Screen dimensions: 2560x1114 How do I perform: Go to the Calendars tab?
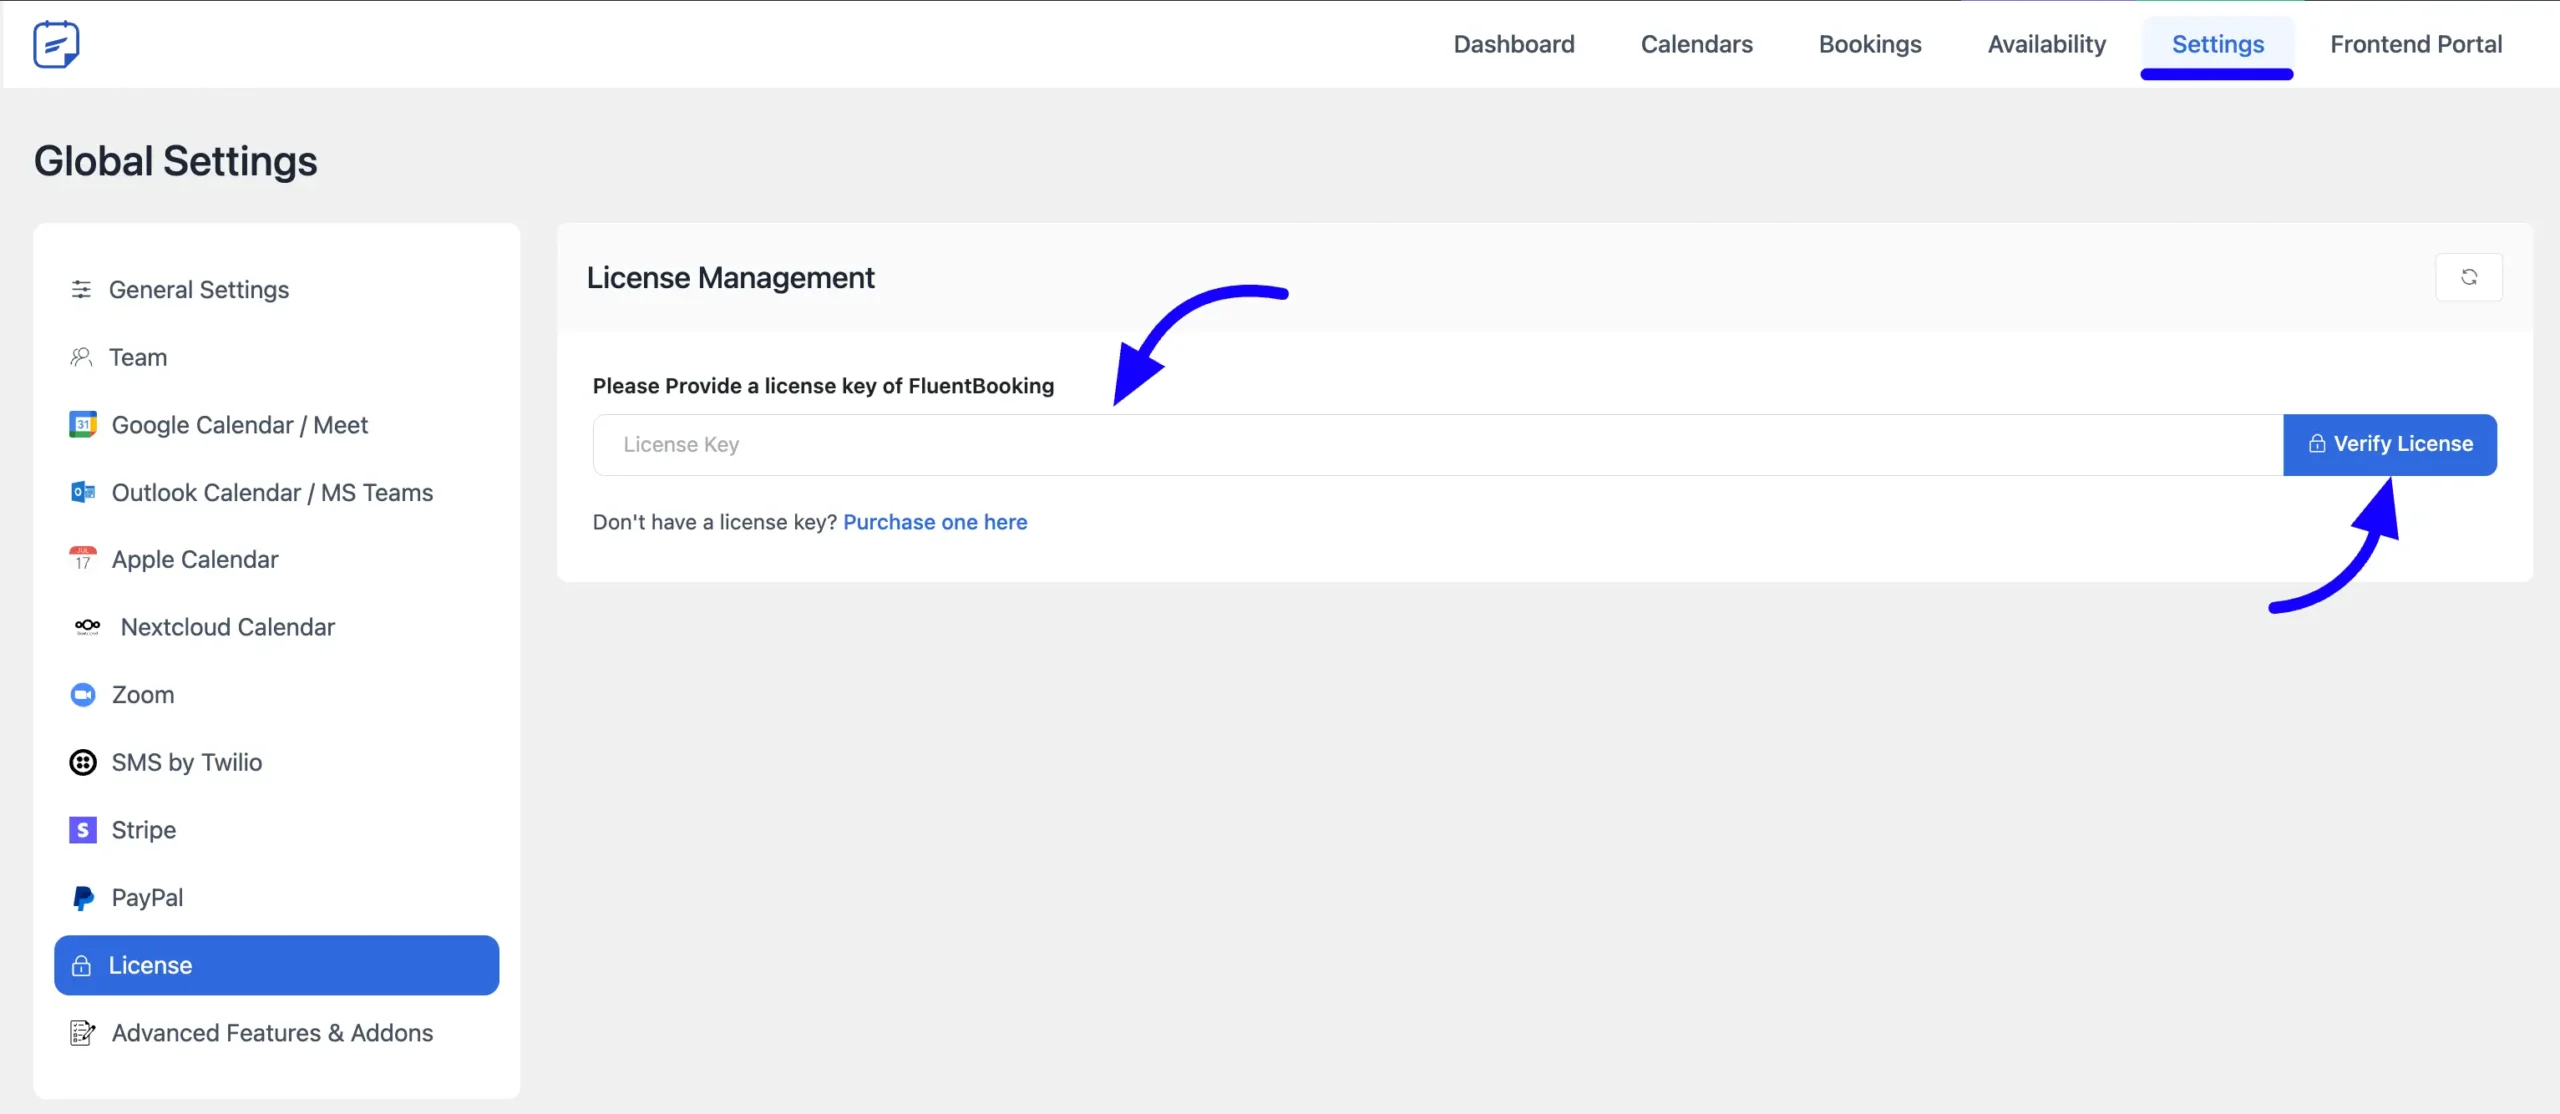click(1697, 44)
